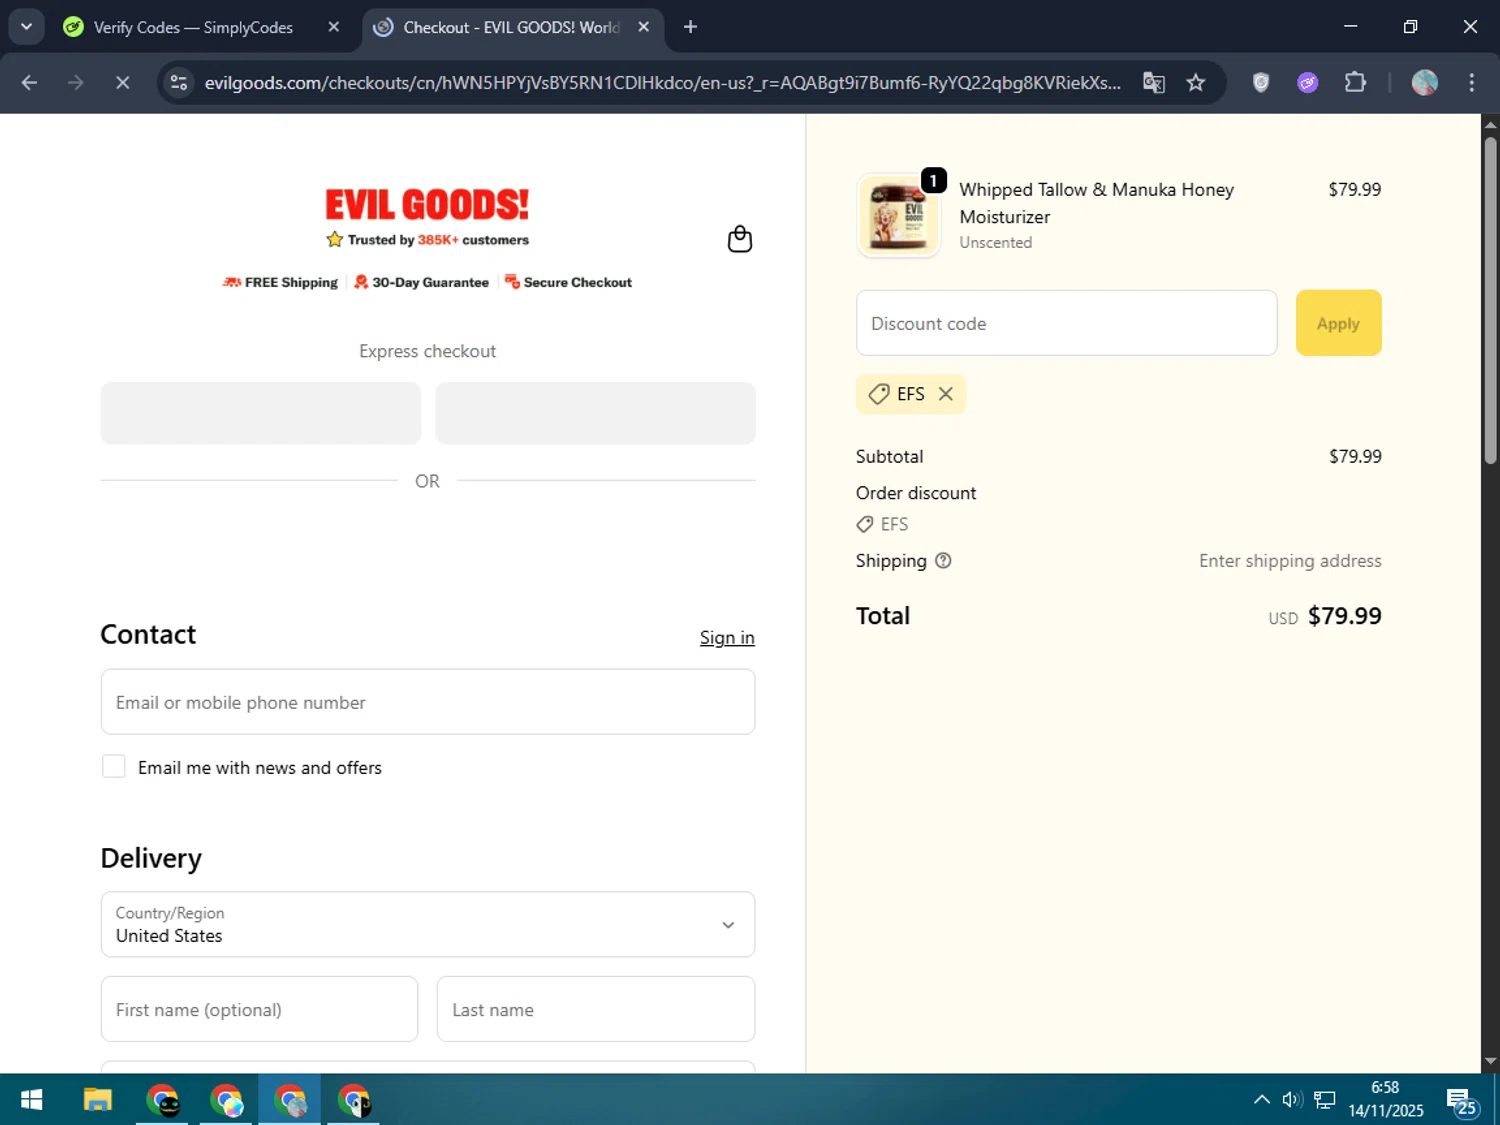Image resolution: width=1500 pixels, height=1125 pixels.
Task: Open the Chrome profile avatar
Action: pyautogui.click(x=1425, y=83)
